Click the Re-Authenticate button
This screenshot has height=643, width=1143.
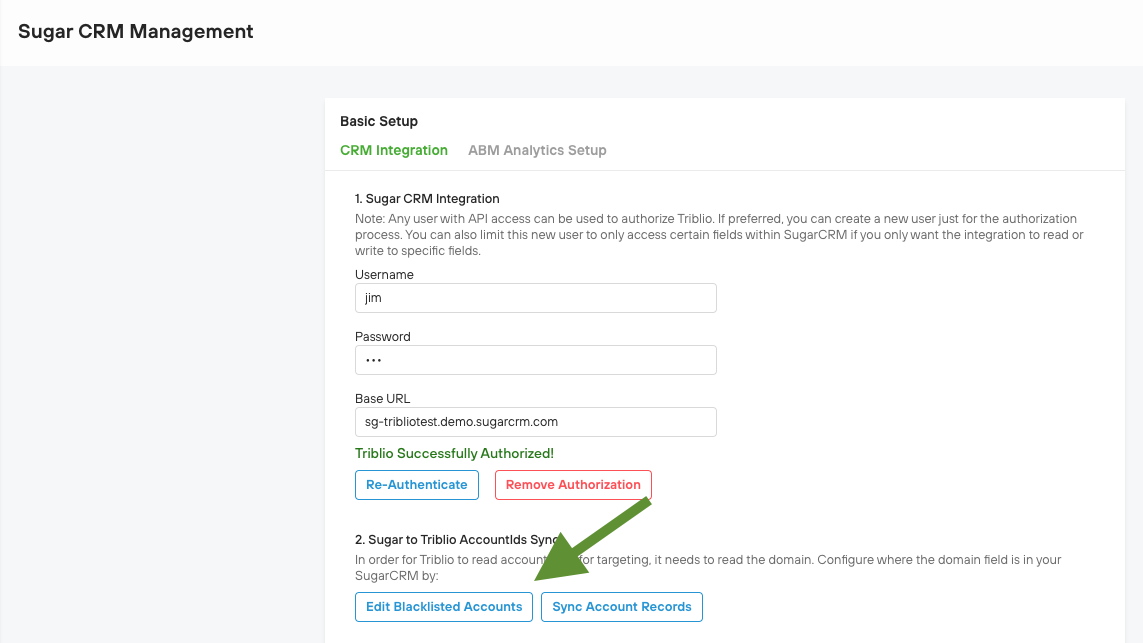(417, 485)
